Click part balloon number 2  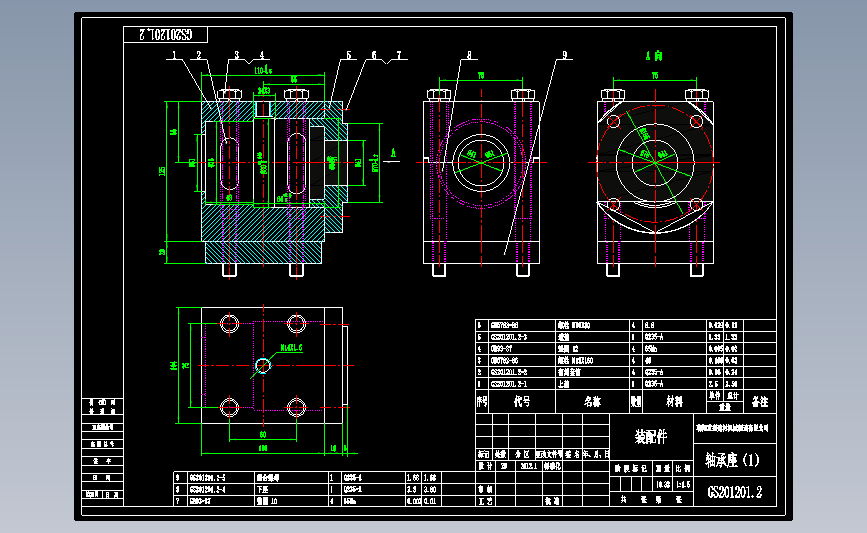coord(199,55)
